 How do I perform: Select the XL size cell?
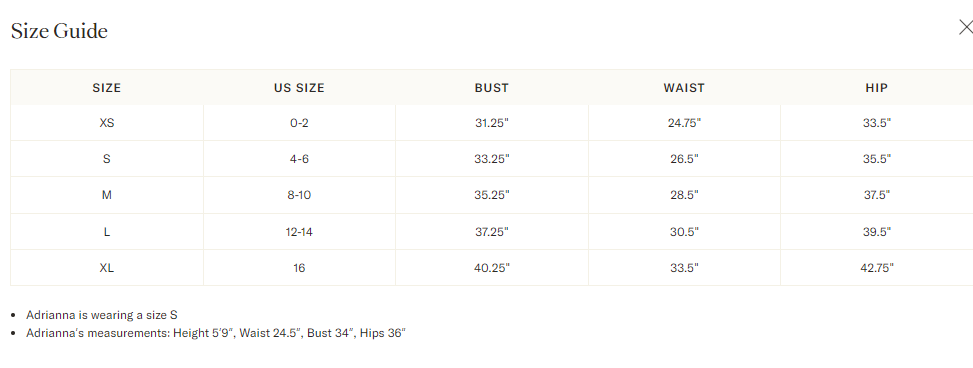coord(107,268)
